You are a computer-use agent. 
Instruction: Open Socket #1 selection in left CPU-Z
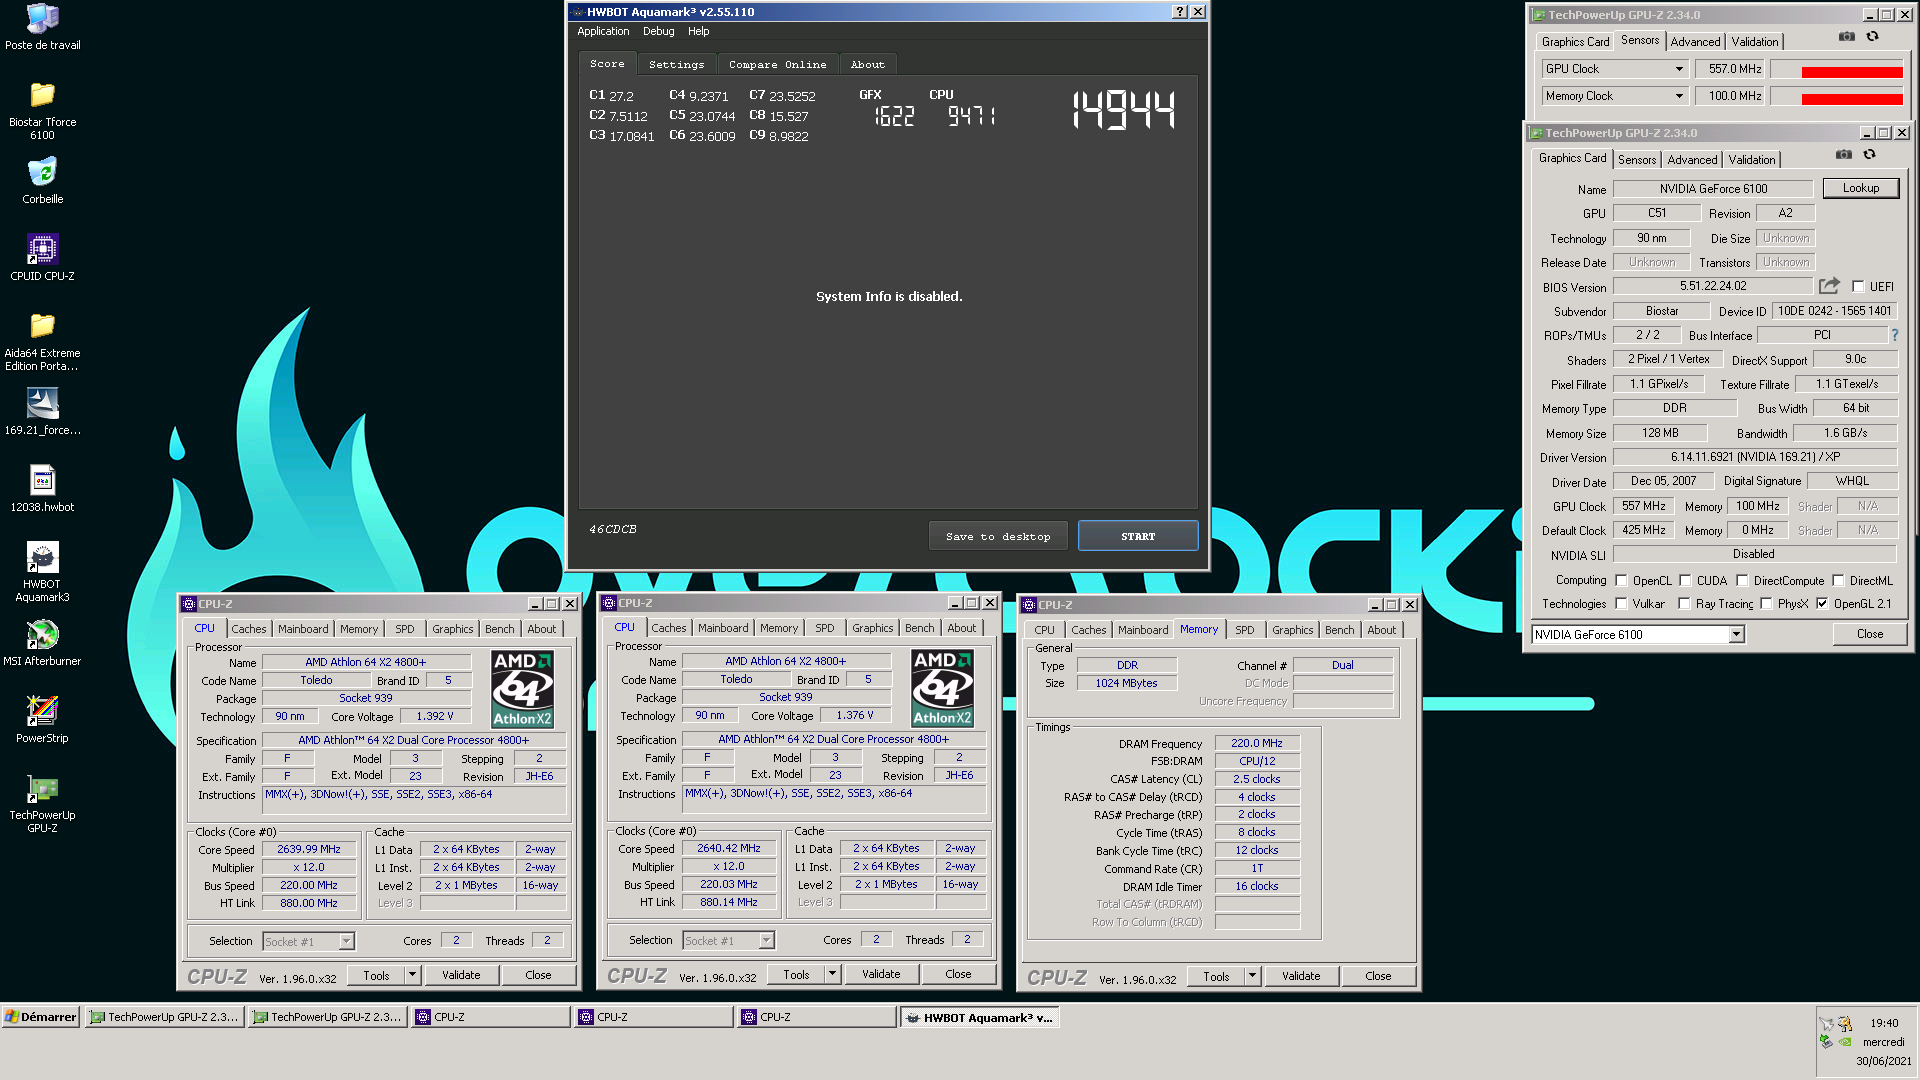click(308, 942)
